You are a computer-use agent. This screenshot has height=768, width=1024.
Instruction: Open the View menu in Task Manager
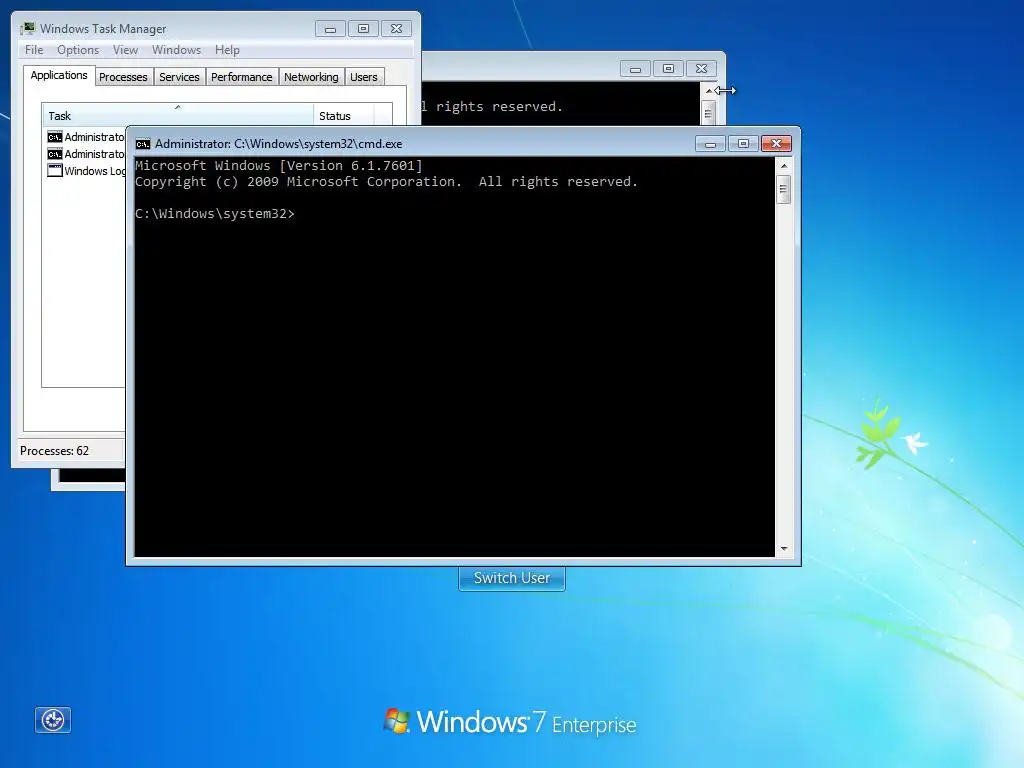coord(125,50)
